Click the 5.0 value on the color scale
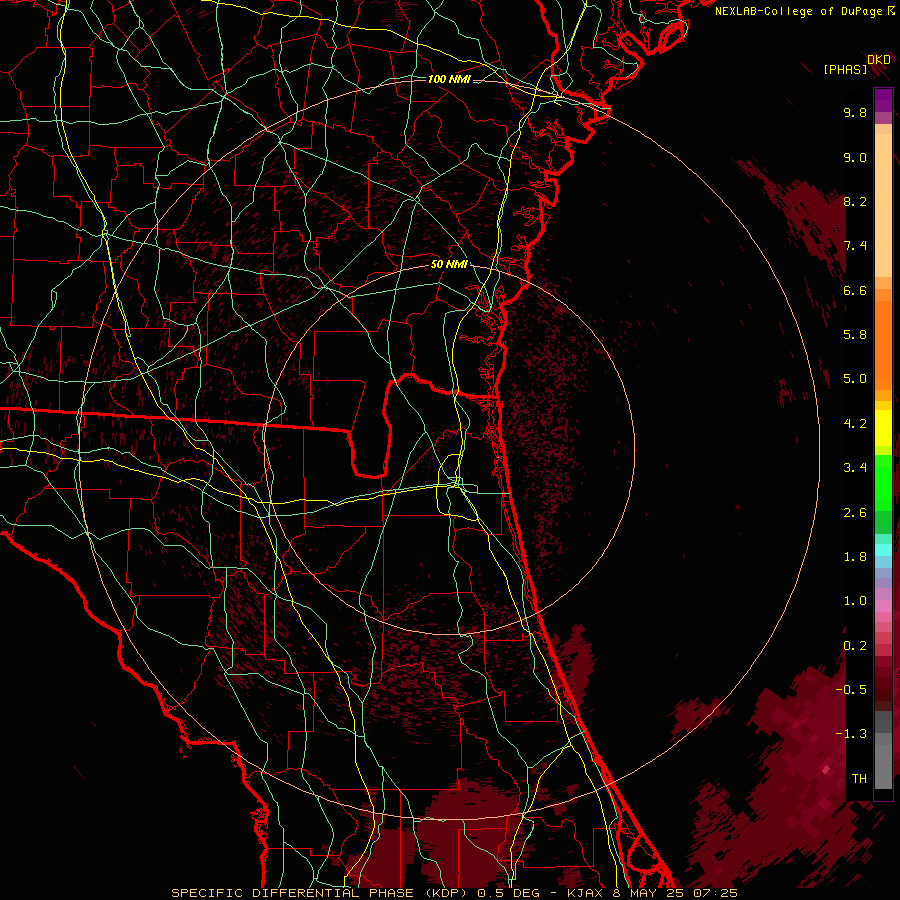Viewport: 900px width, 900px height. click(855, 379)
